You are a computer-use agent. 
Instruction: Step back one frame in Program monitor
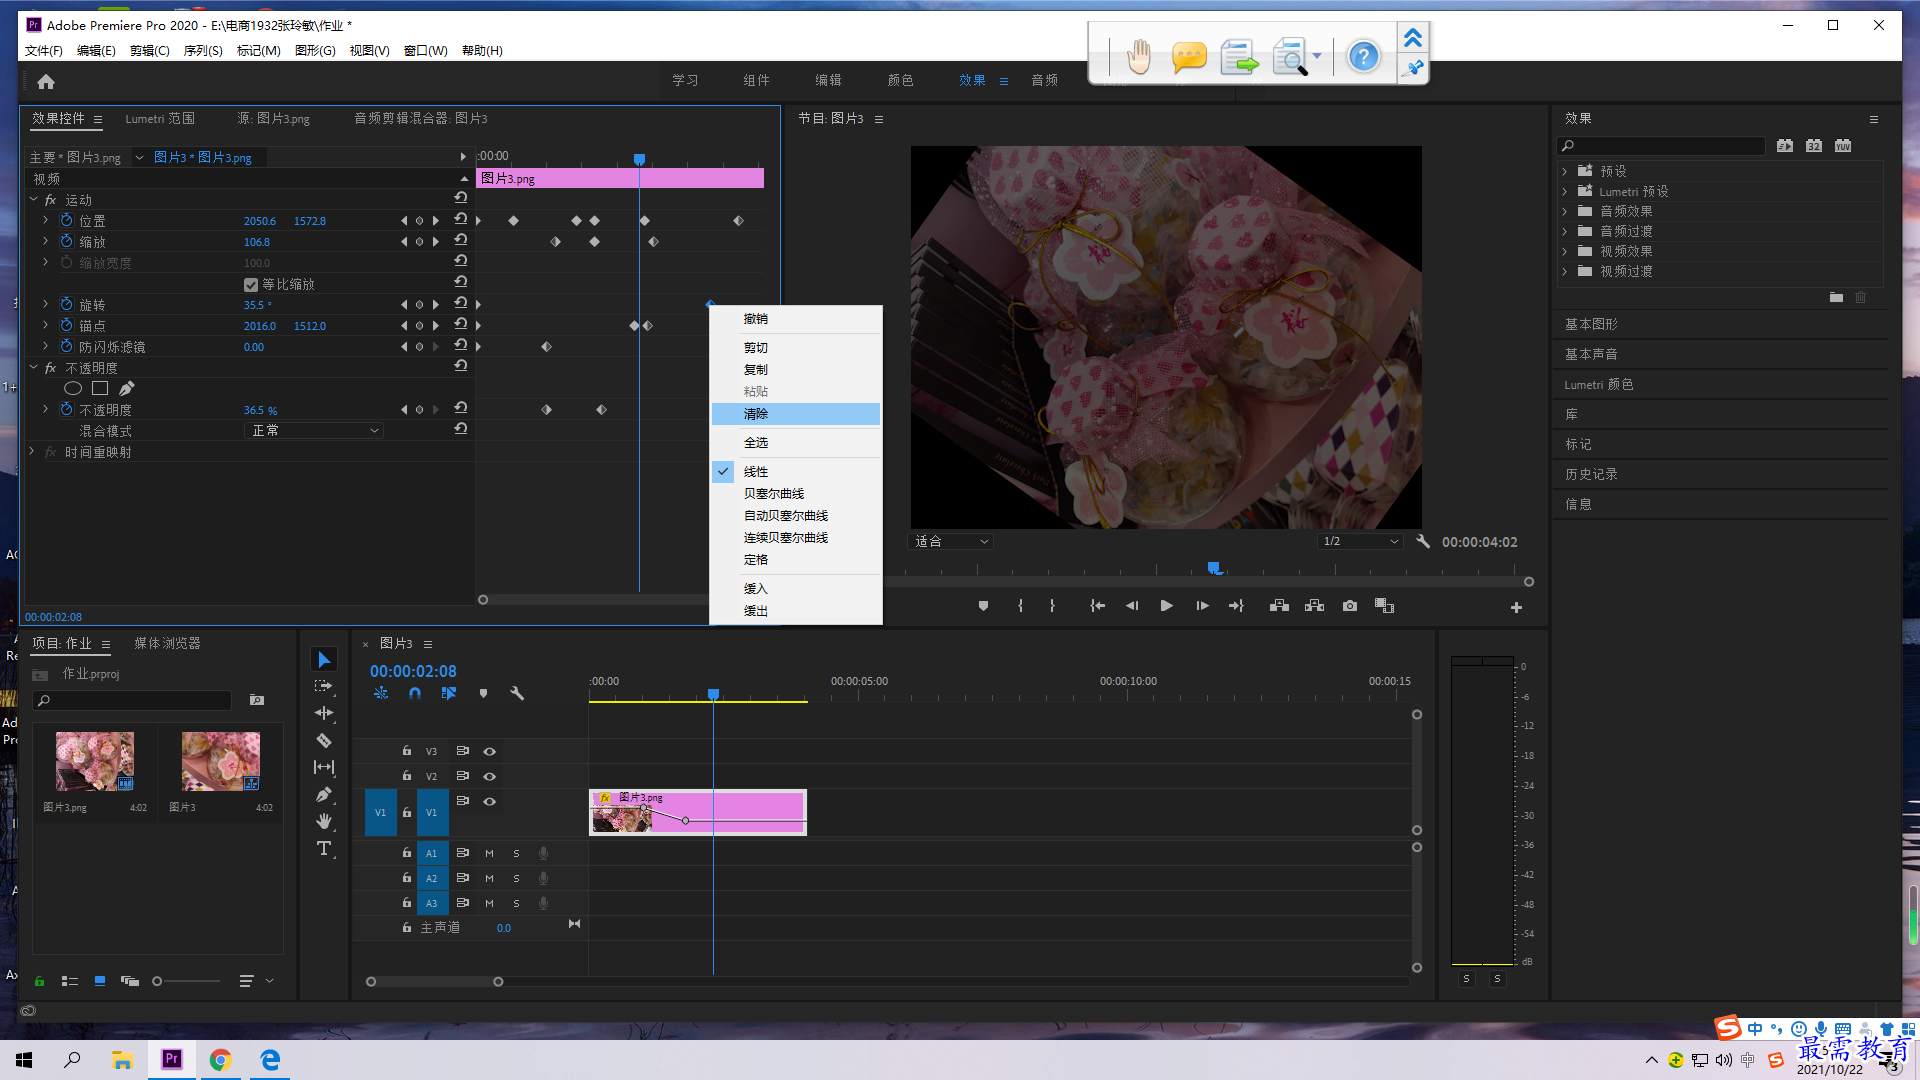(1132, 606)
